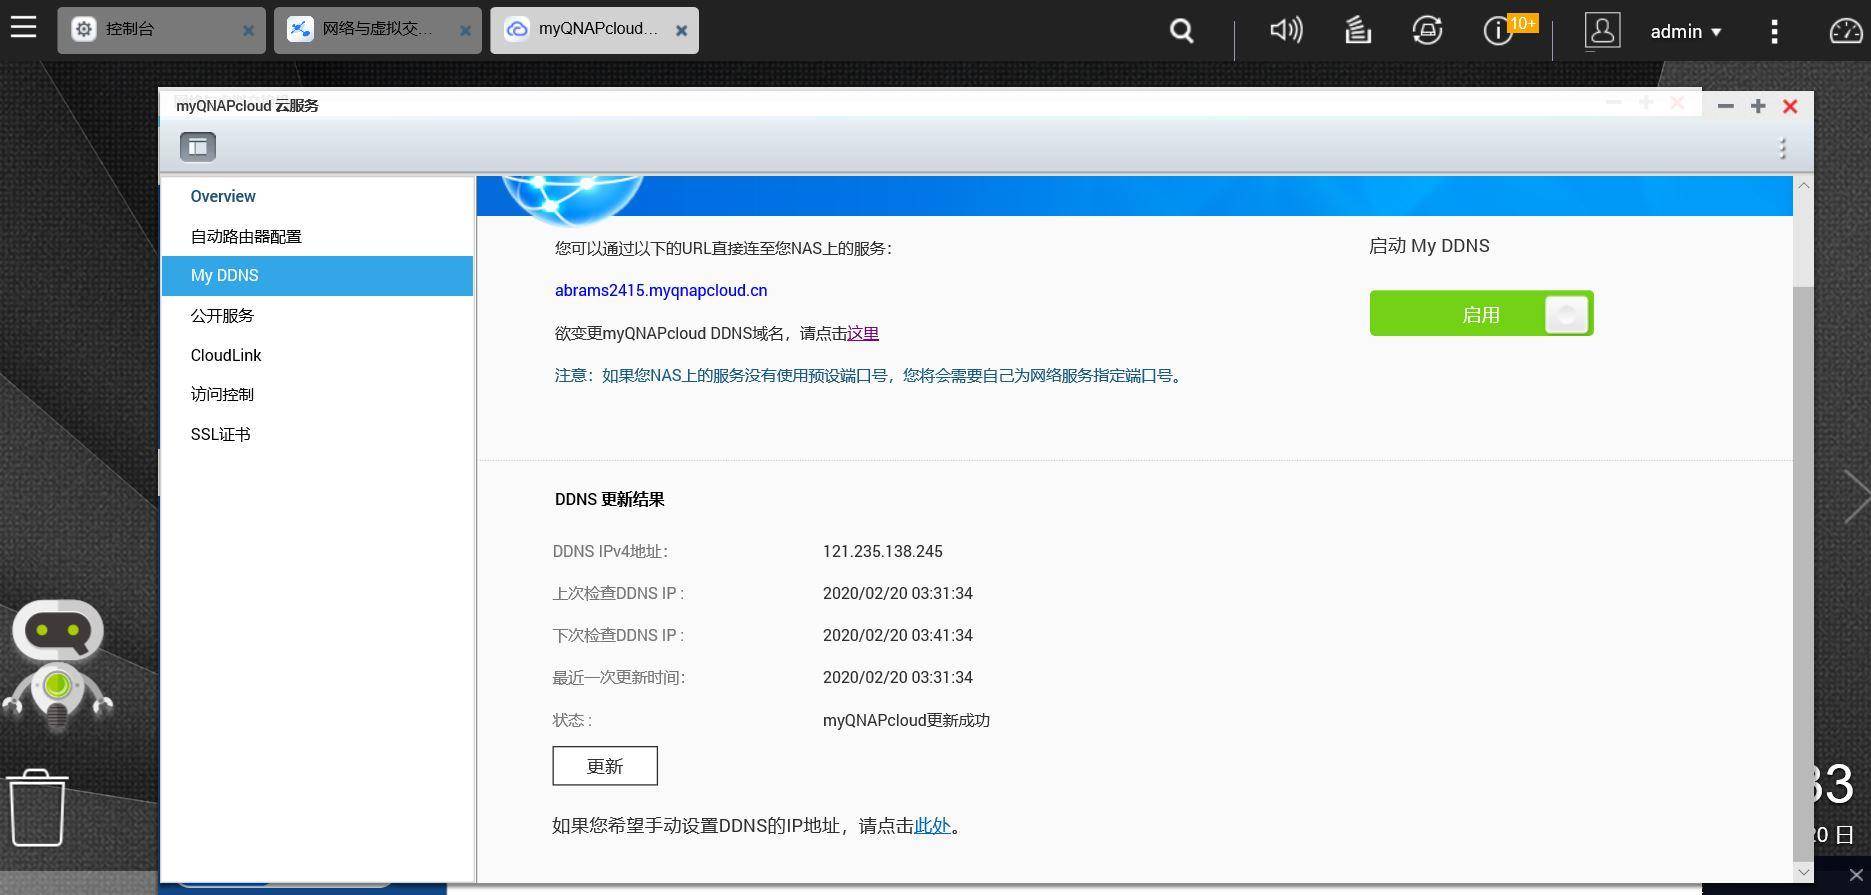Select SSL证书 in the sidebar

(317, 434)
